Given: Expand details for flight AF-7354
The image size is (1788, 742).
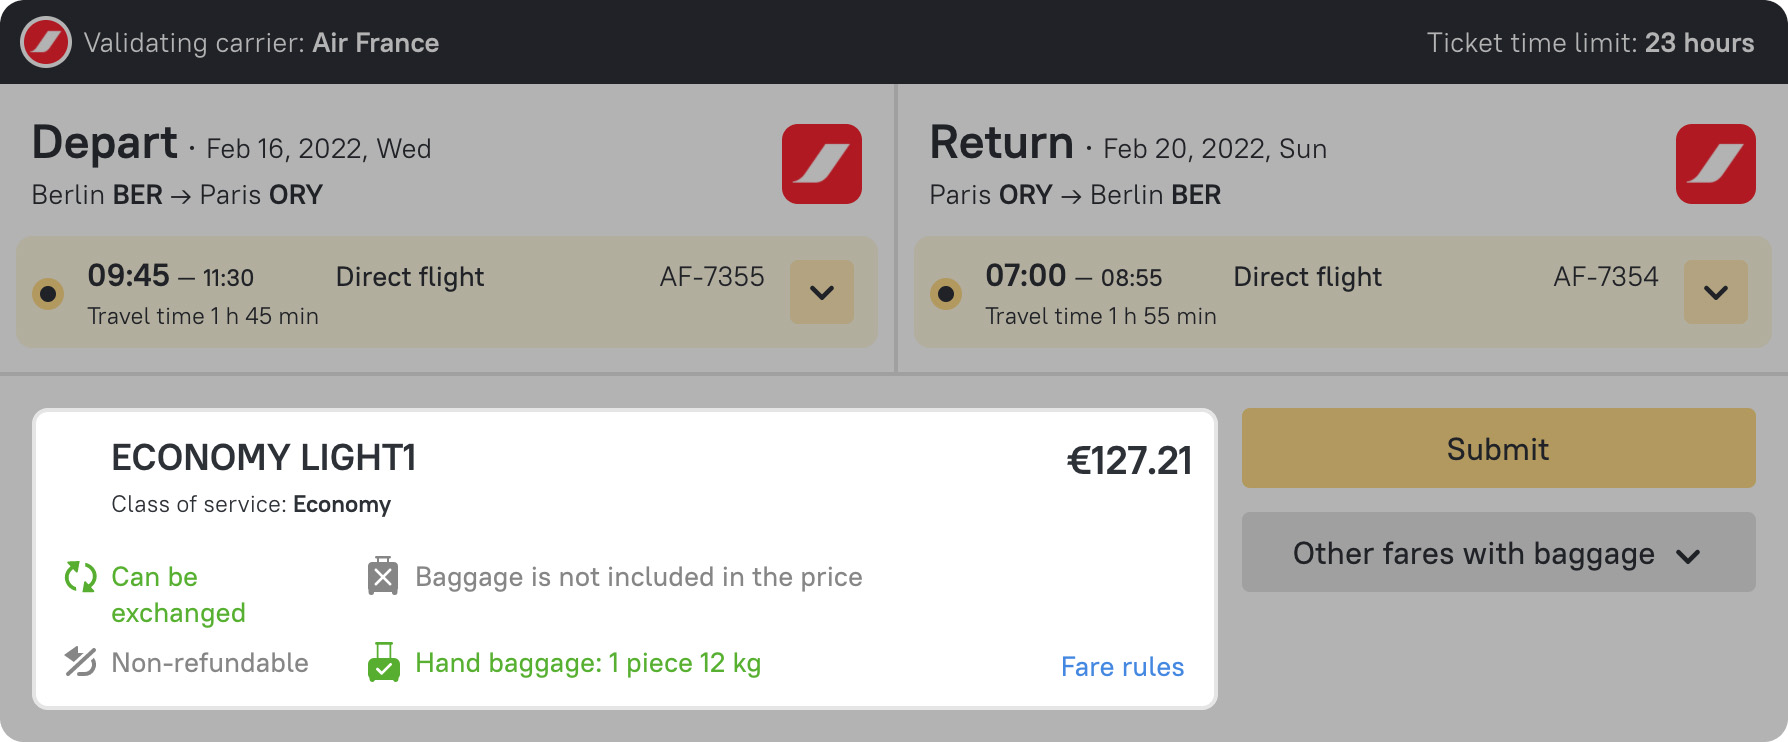Looking at the screenshot, I should [x=1716, y=292].
